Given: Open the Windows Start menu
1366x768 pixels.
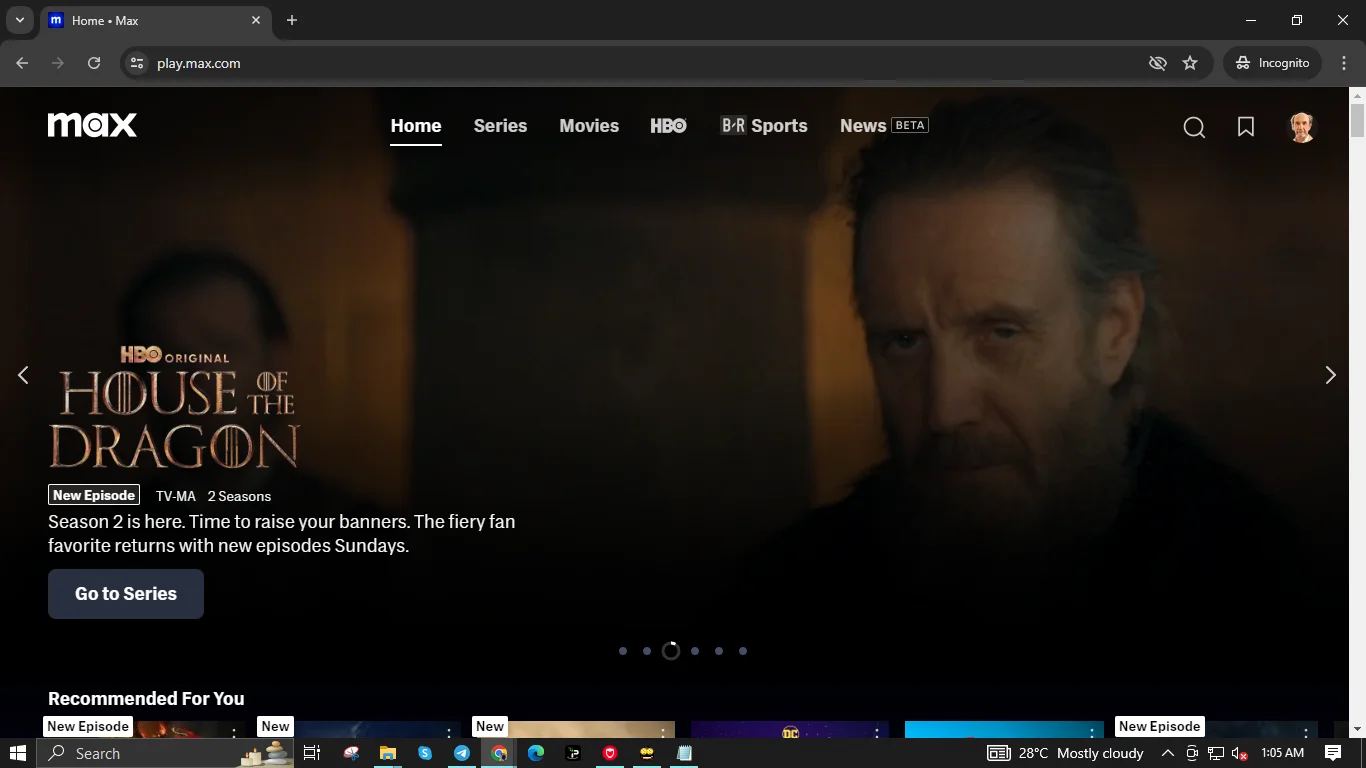Looking at the screenshot, I should [18, 753].
